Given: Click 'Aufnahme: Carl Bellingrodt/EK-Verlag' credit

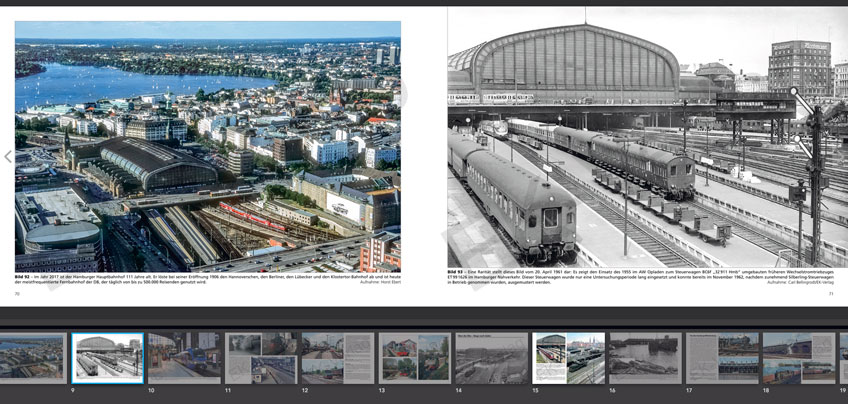Looking at the screenshot, I should point(800,282).
